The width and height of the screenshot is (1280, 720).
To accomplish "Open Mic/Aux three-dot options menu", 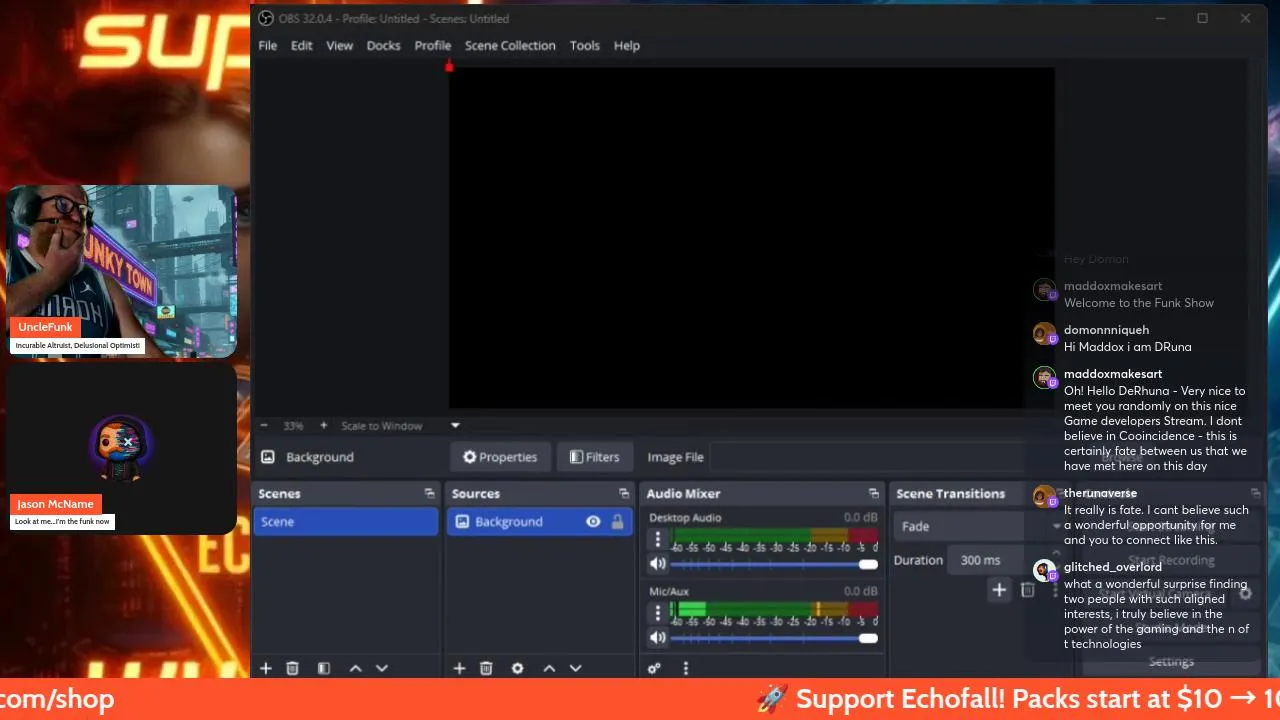I will (x=657, y=613).
